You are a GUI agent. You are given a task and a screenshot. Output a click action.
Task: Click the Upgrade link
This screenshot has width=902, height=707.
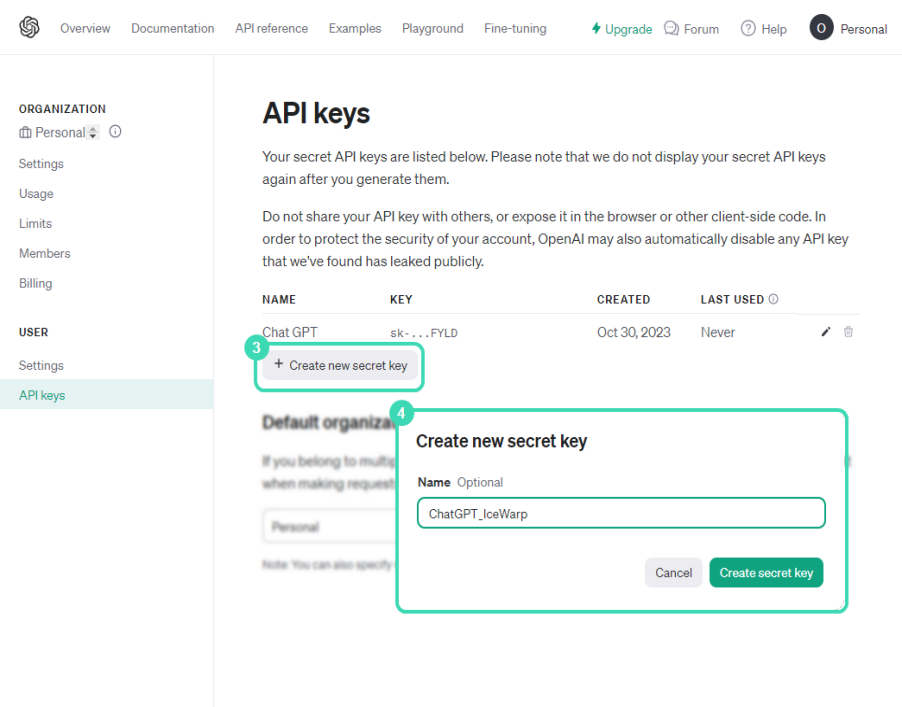click(x=622, y=29)
